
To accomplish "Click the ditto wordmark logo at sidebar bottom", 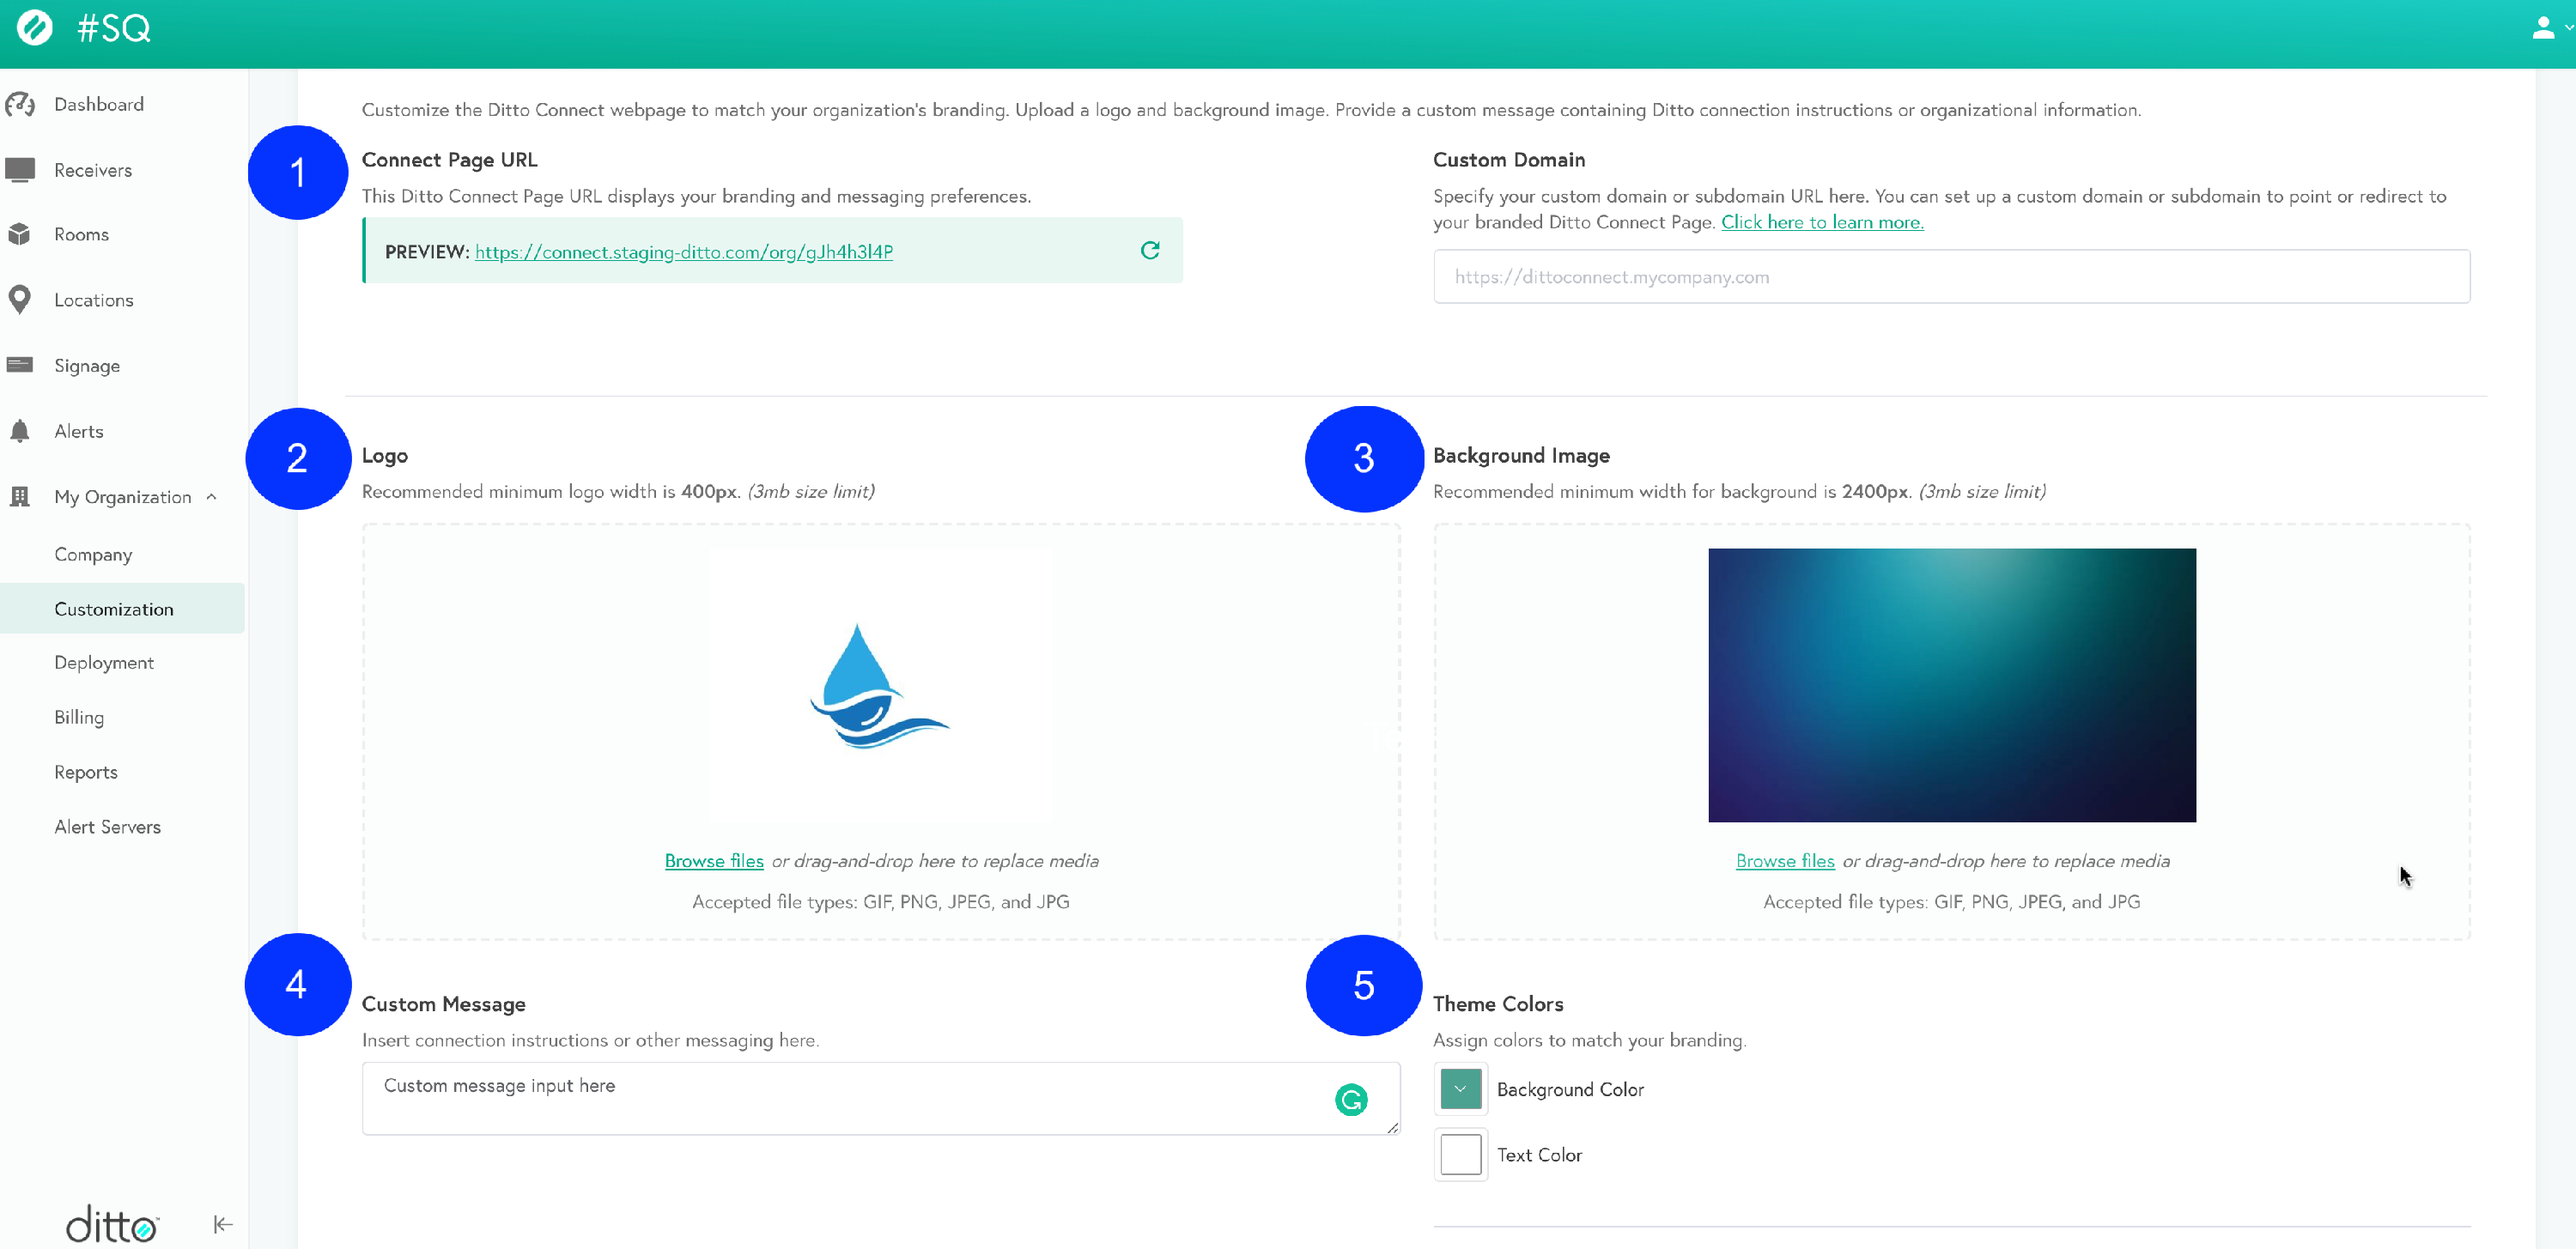I will click(112, 1223).
